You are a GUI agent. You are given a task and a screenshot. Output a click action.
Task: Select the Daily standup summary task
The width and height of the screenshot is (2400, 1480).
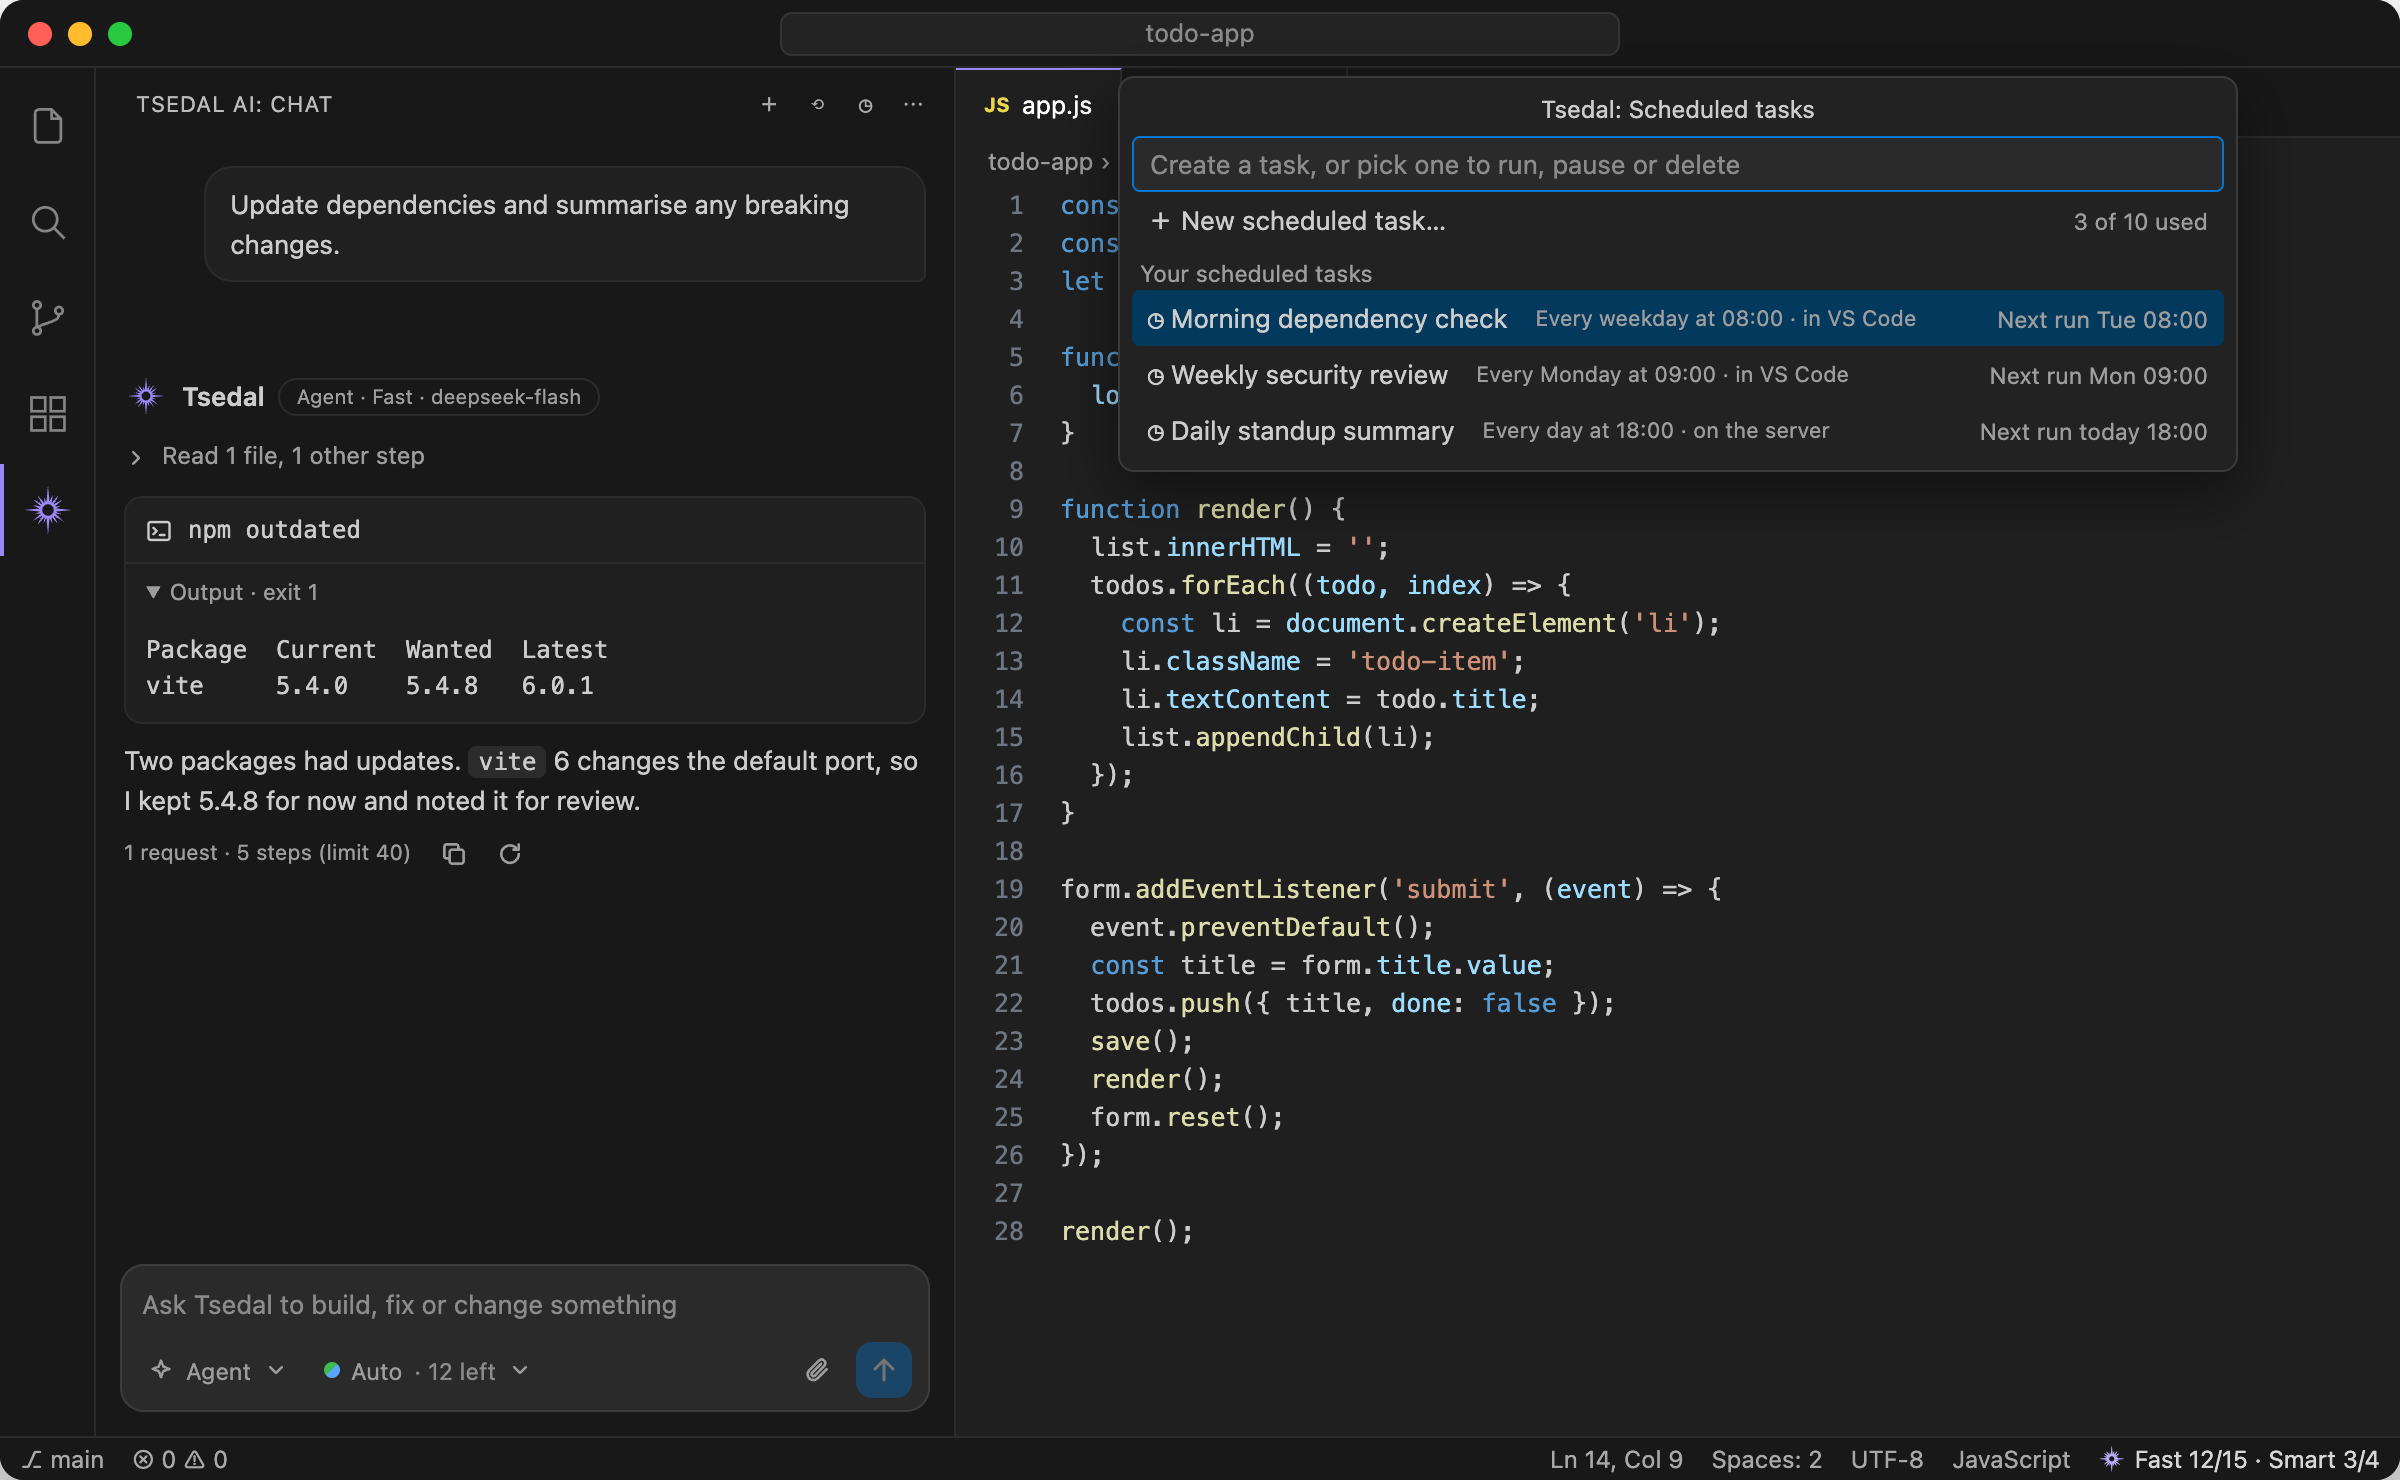[1677, 431]
